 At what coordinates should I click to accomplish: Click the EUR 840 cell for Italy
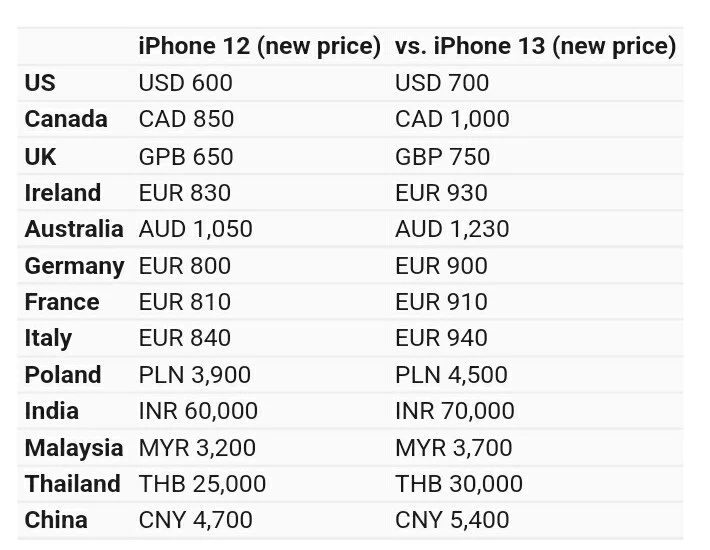(185, 338)
